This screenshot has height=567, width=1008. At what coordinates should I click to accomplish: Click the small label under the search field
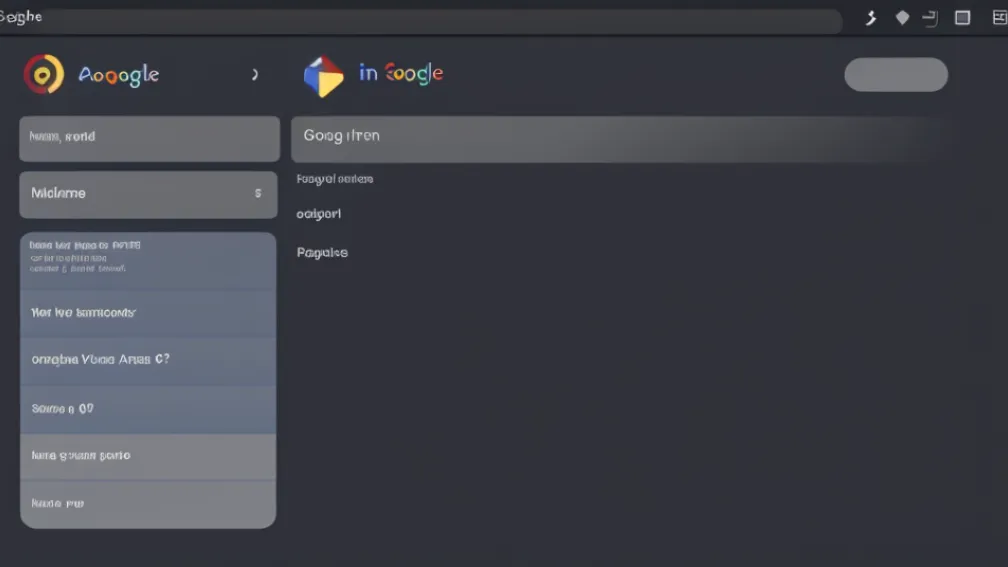pos(335,179)
